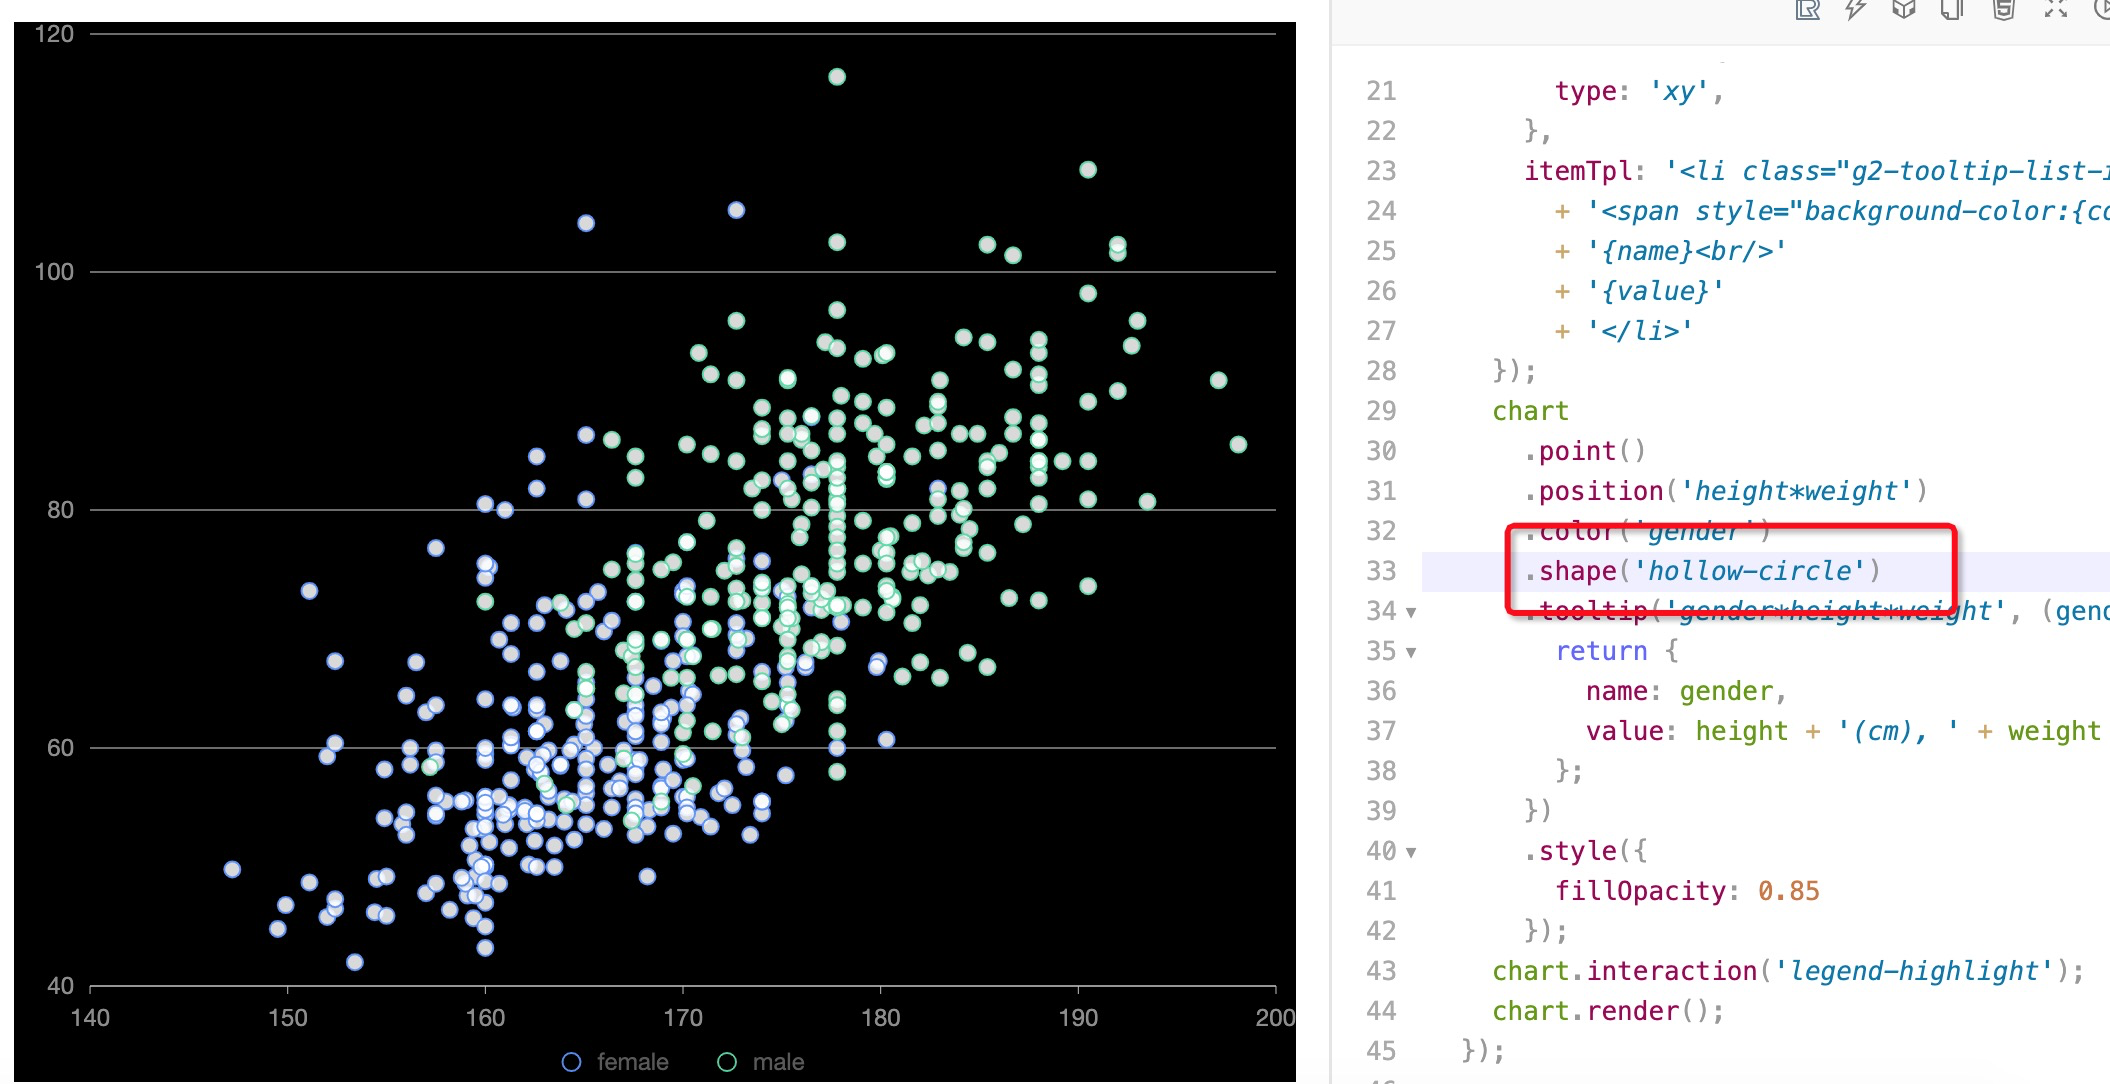Click line number 43 in the gutter
2110x1084 pixels.
1381,971
